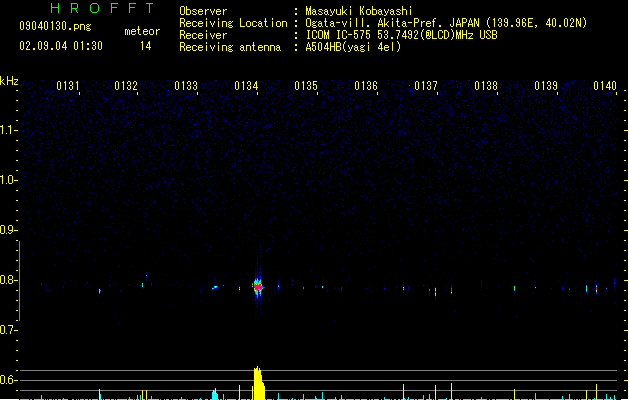Click time marker 0132

126,86
